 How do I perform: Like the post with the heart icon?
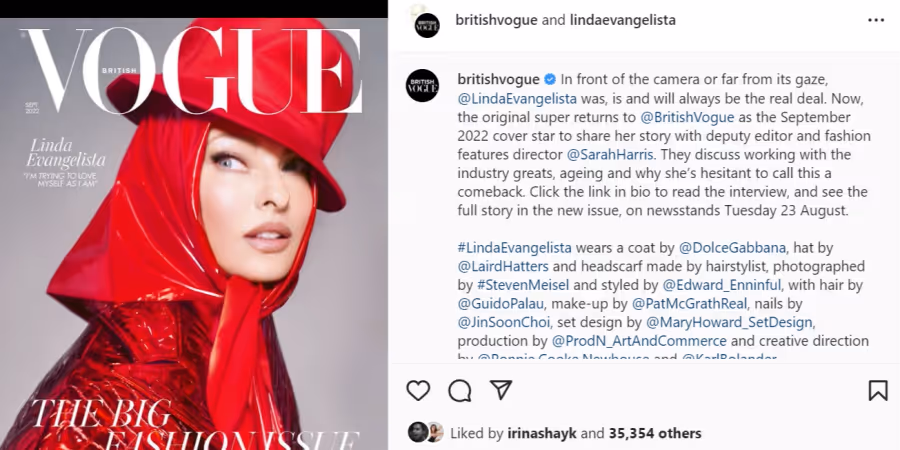(x=418, y=391)
